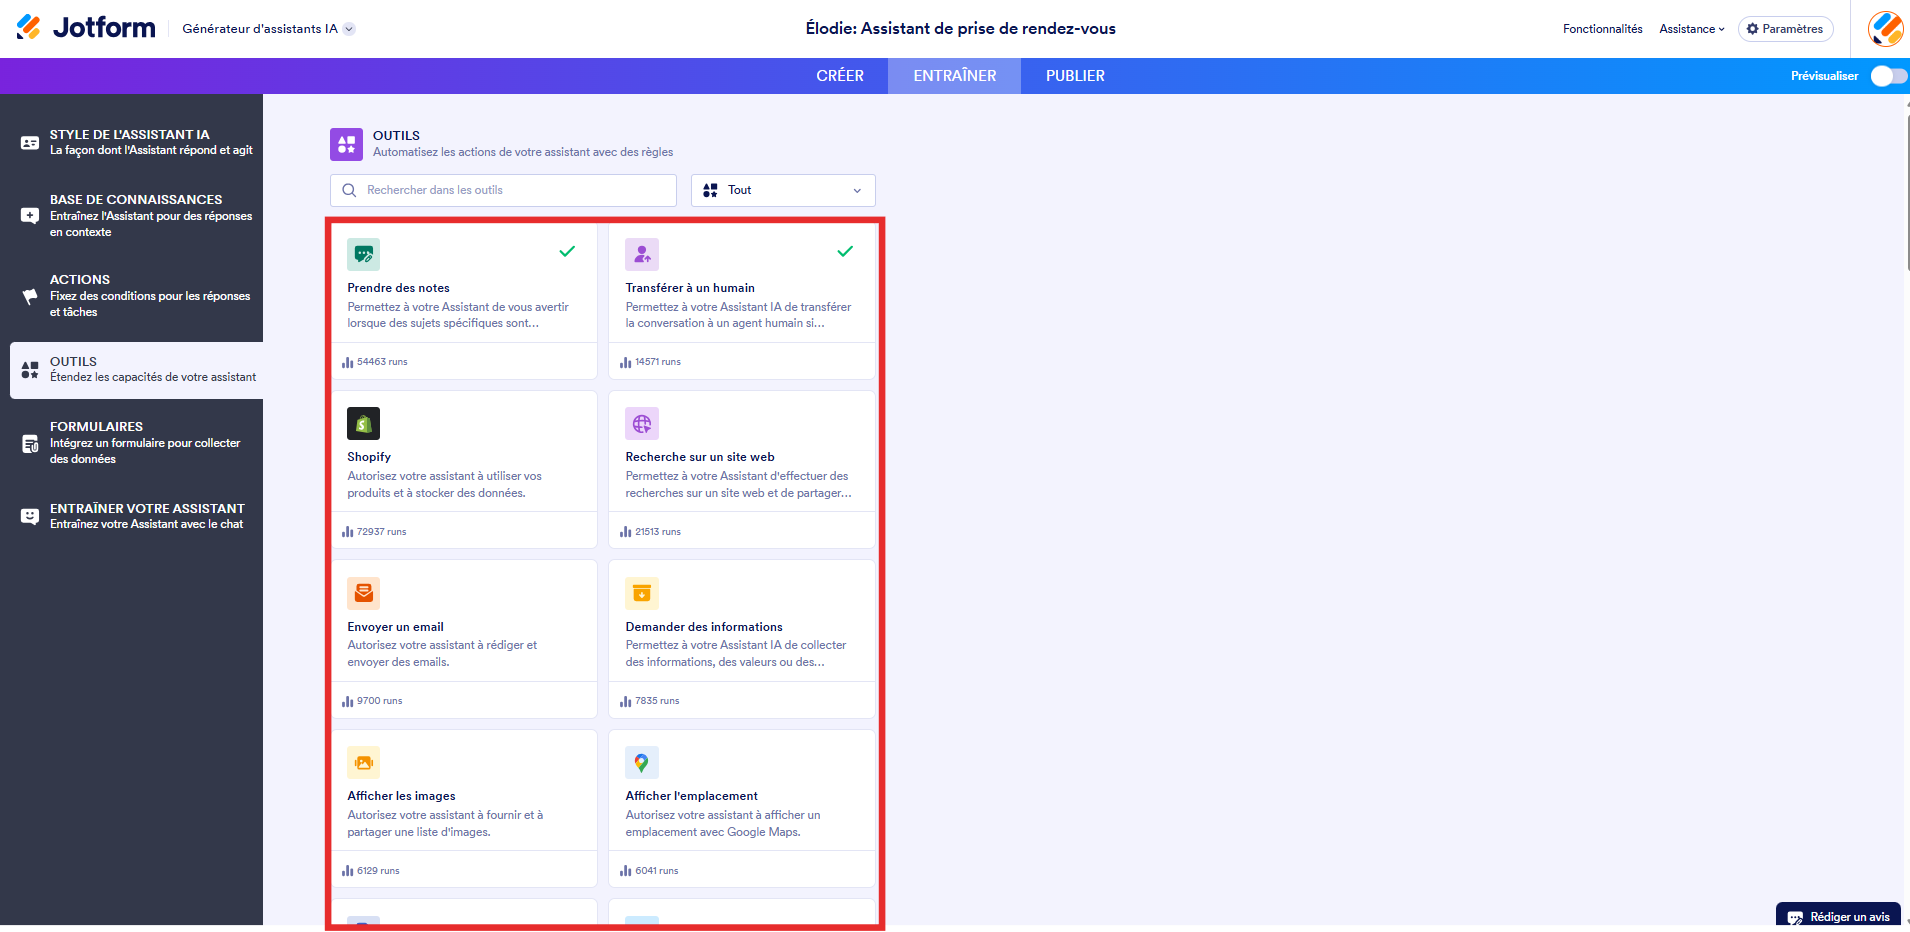Viewport: 1910px width, 932px height.
Task: Open Recherche sur un site web title
Action: pyautogui.click(x=700, y=457)
